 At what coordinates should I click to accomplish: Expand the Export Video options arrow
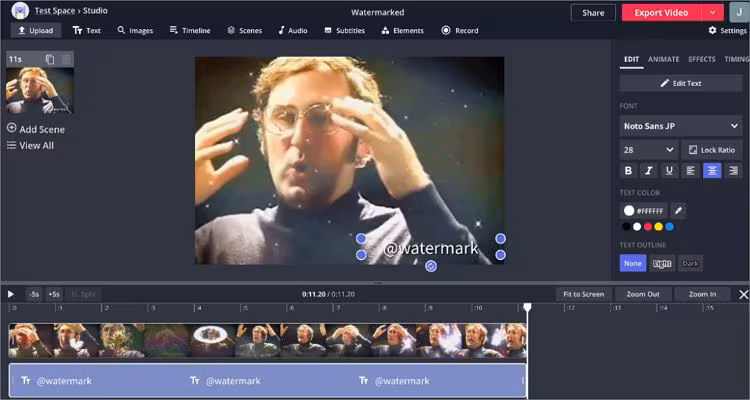[713, 13]
